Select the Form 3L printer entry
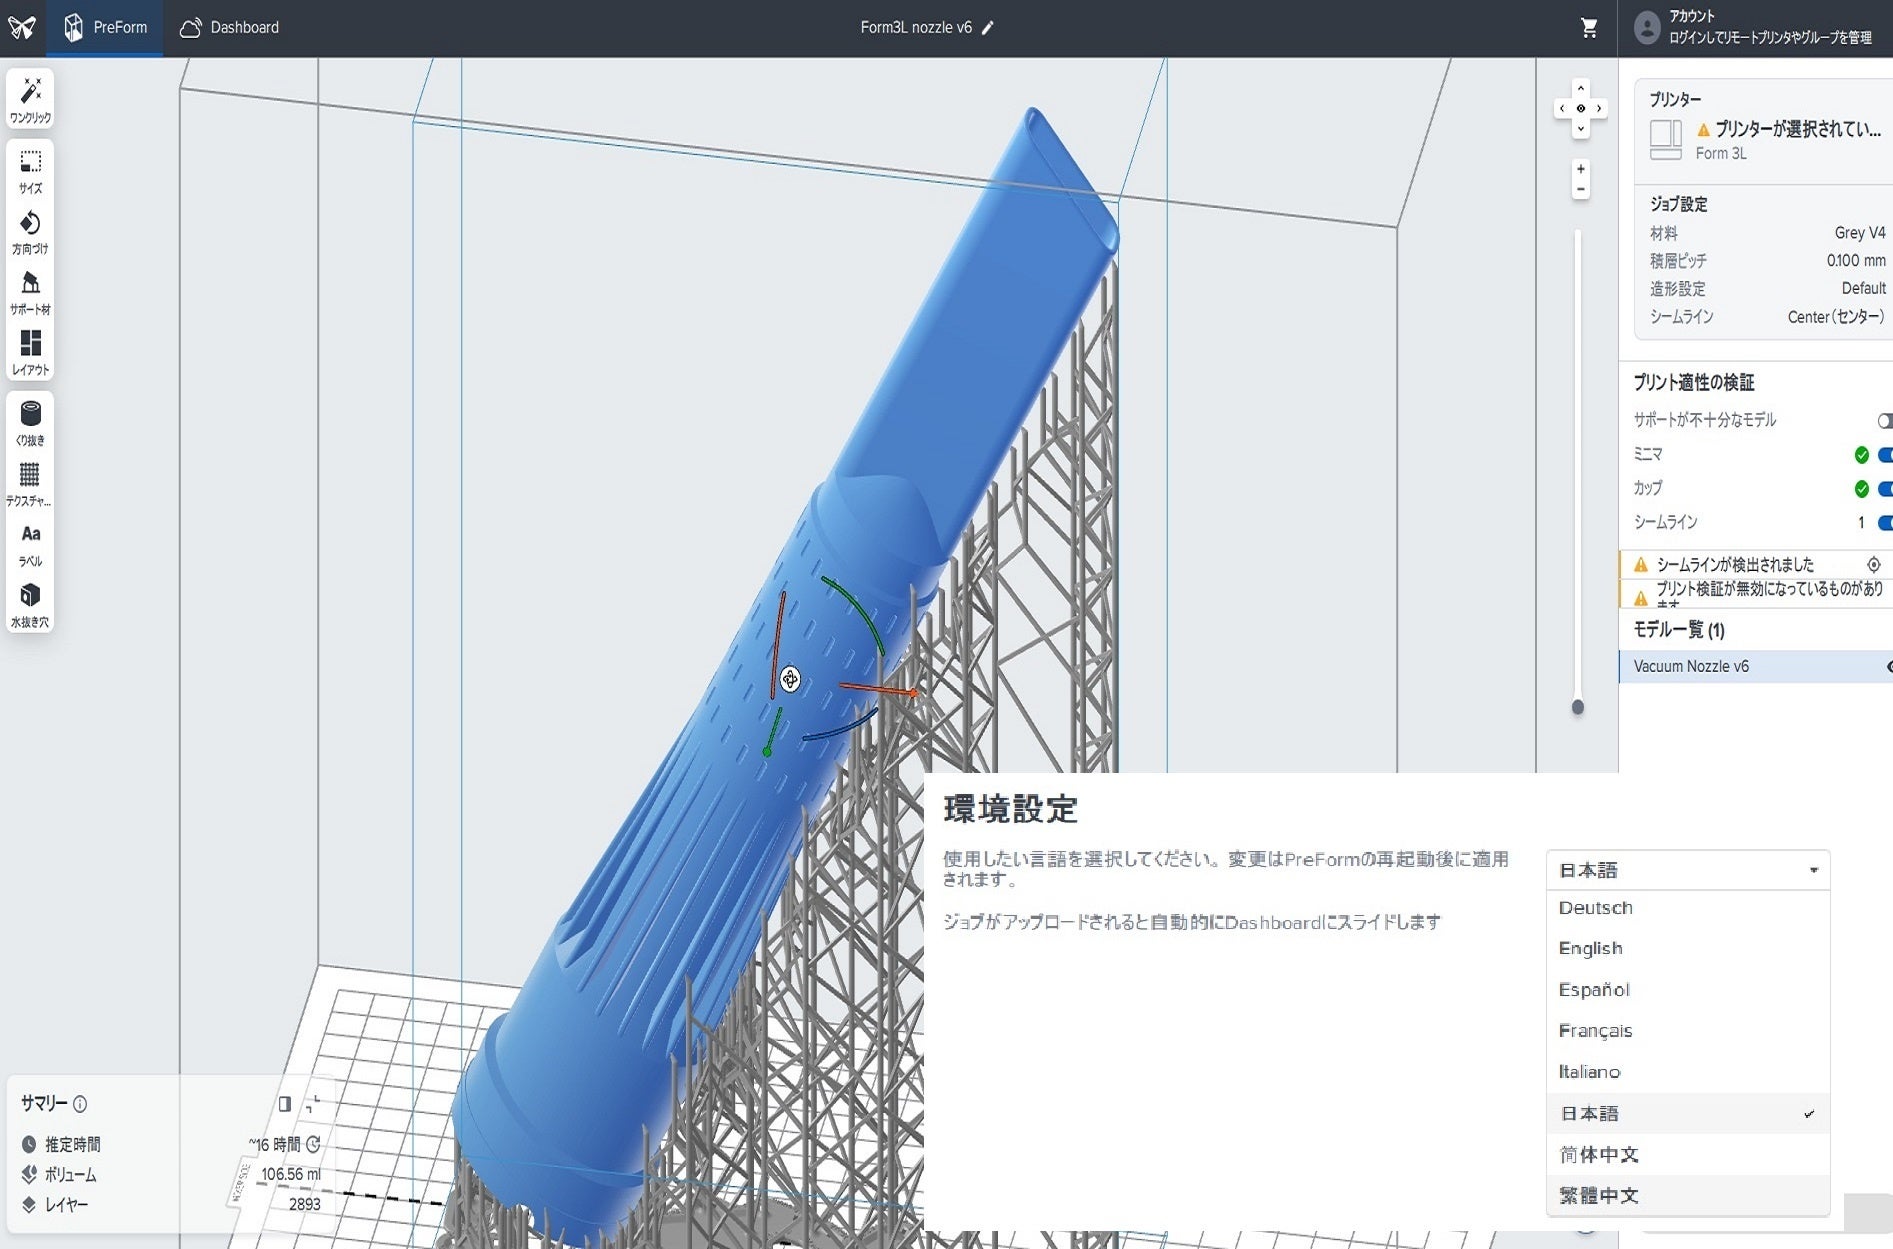The height and width of the screenshot is (1249, 1893). click(1764, 139)
